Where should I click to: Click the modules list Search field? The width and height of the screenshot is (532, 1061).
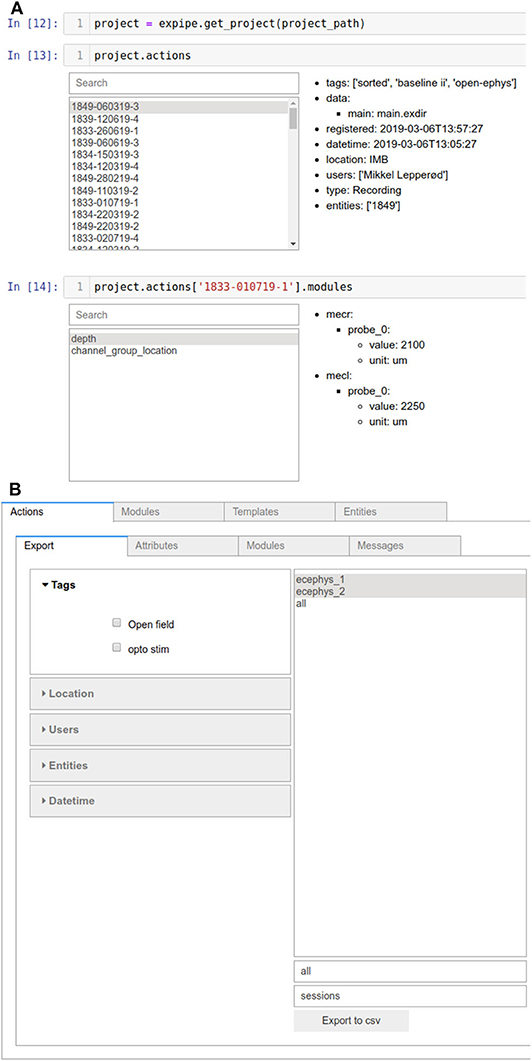pyautogui.click(x=183, y=315)
